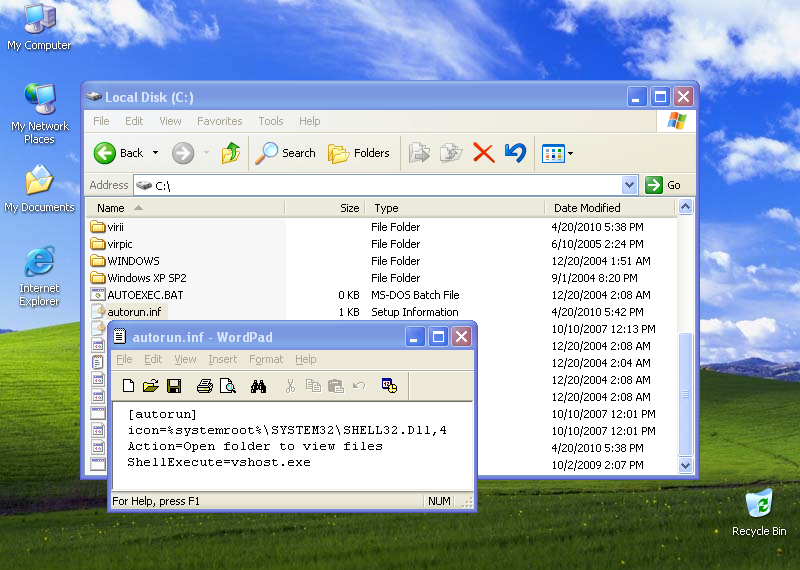Click the Go button beside the address bar
800x570 pixels.
(663, 185)
